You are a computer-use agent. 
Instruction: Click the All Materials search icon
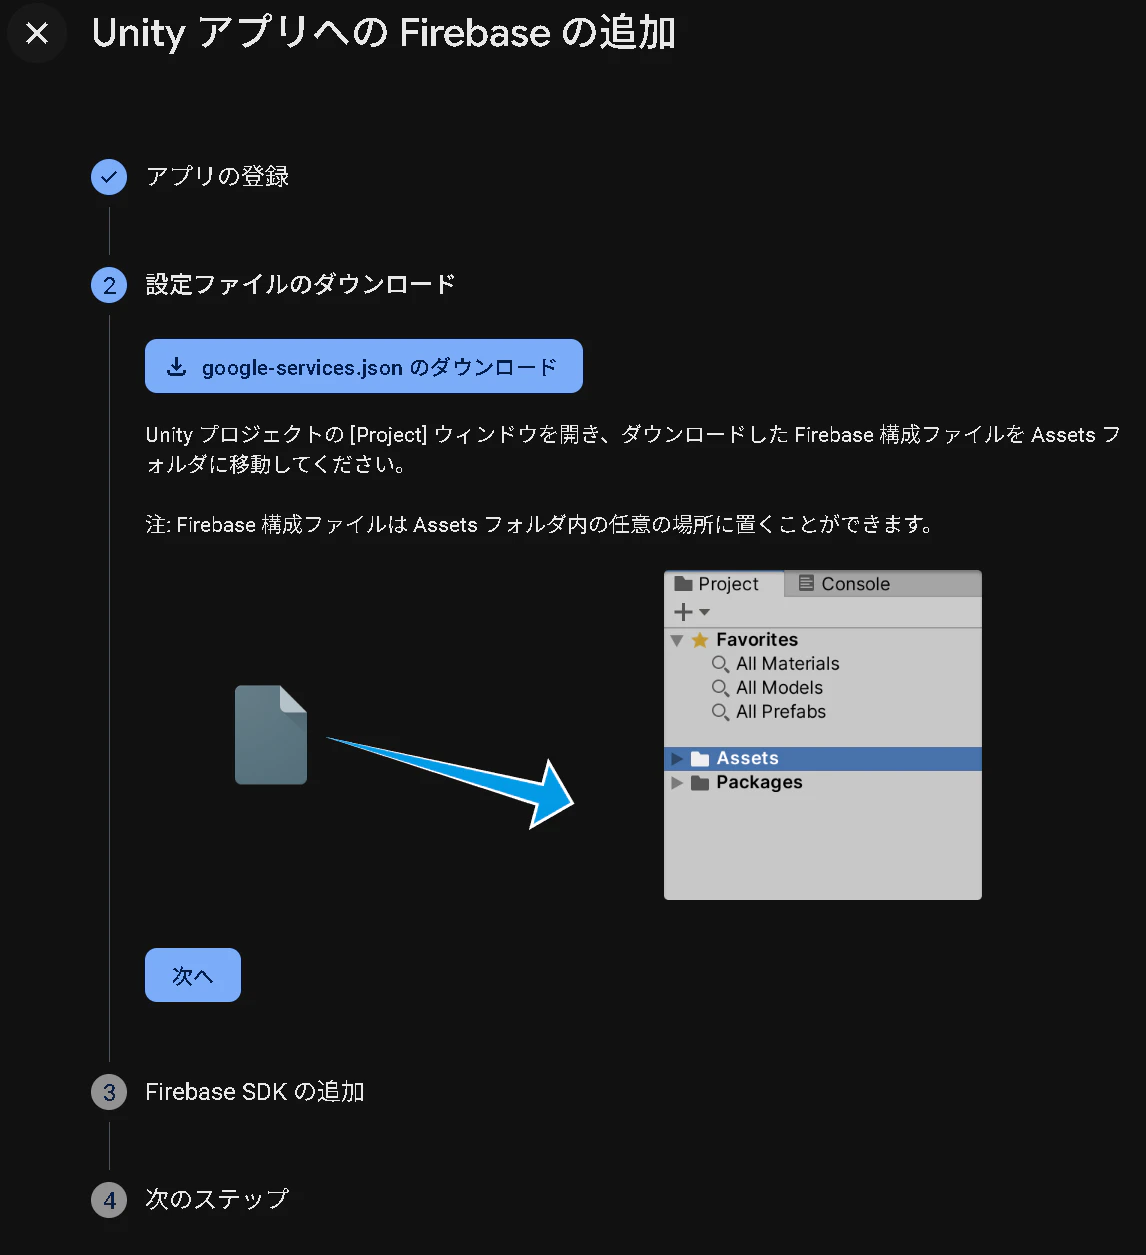click(x=720, y=664)
